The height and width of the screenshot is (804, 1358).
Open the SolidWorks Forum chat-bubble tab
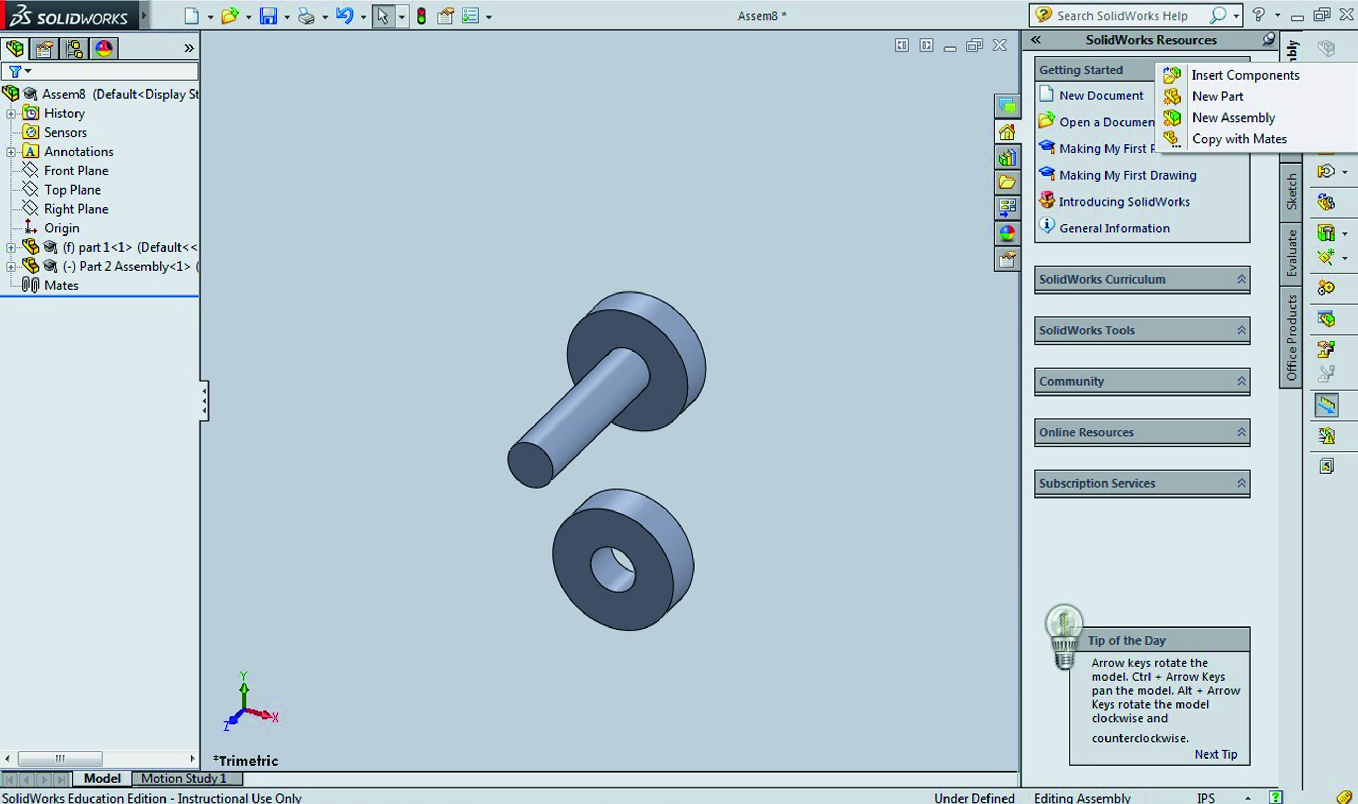1007,106
